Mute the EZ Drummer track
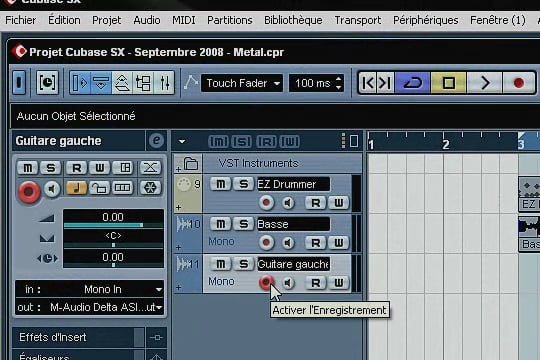 220,184
